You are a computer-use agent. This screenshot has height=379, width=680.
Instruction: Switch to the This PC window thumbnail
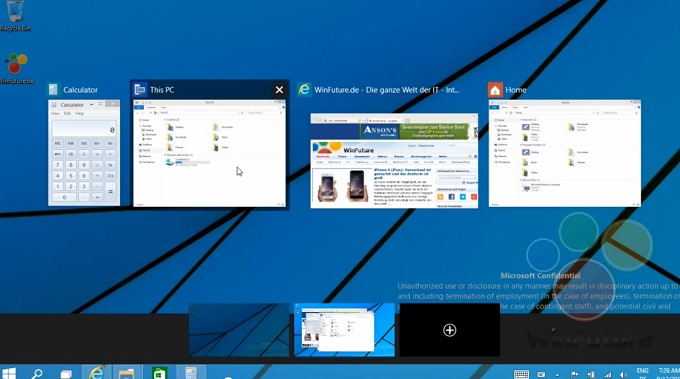coord(209,153)
